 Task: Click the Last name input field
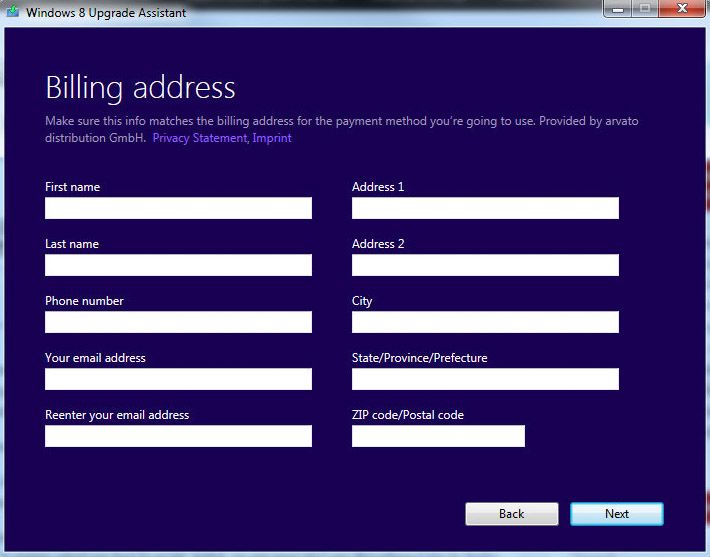click(178, 265)
